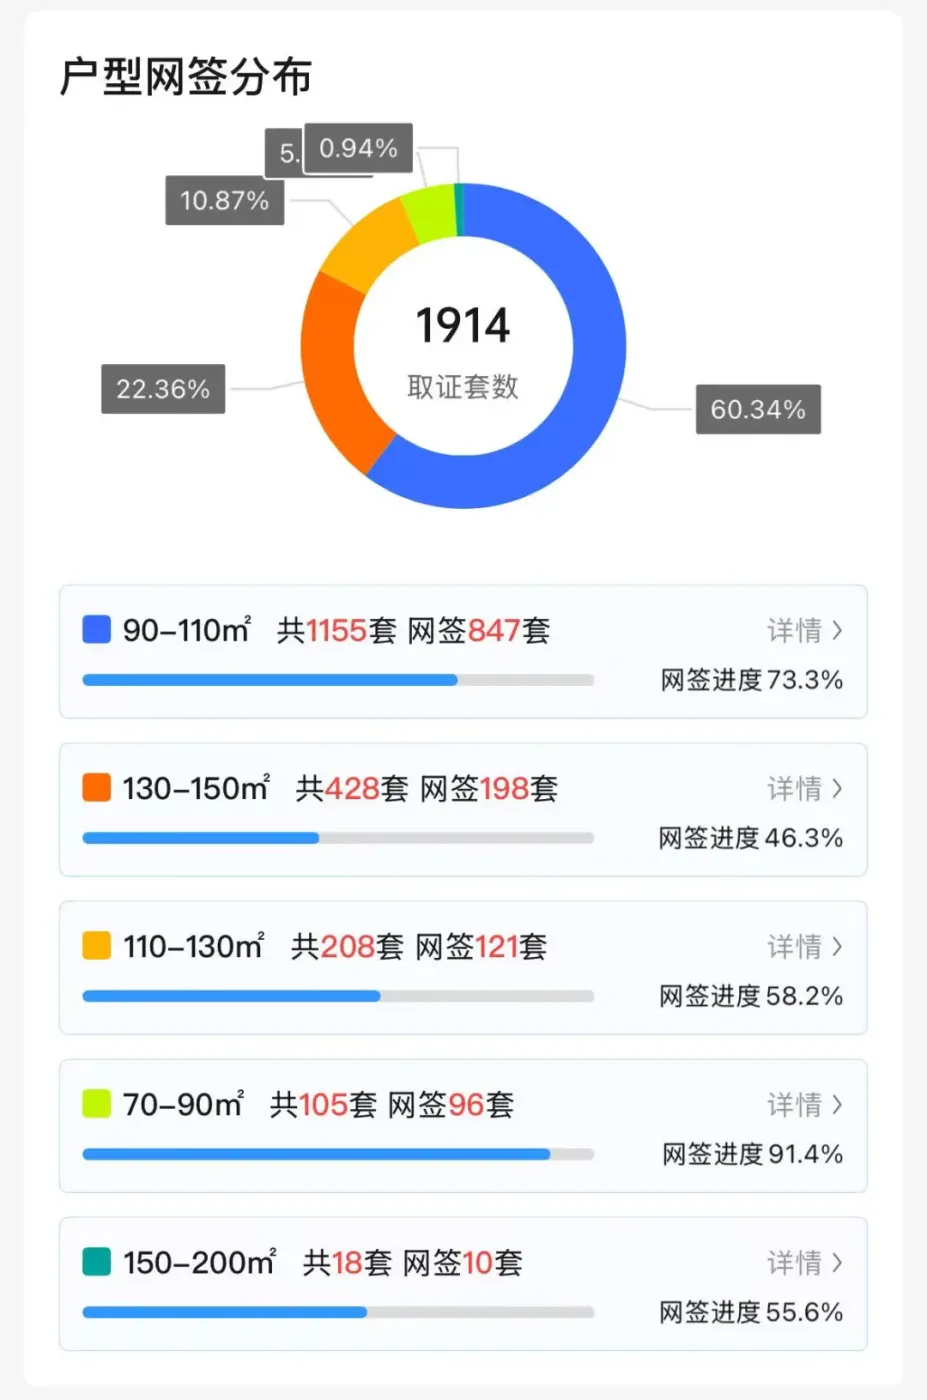Click the 91.4% progress bar for 70-90㎡
Screen dimensions: 927x1400
pos(338,1154)
